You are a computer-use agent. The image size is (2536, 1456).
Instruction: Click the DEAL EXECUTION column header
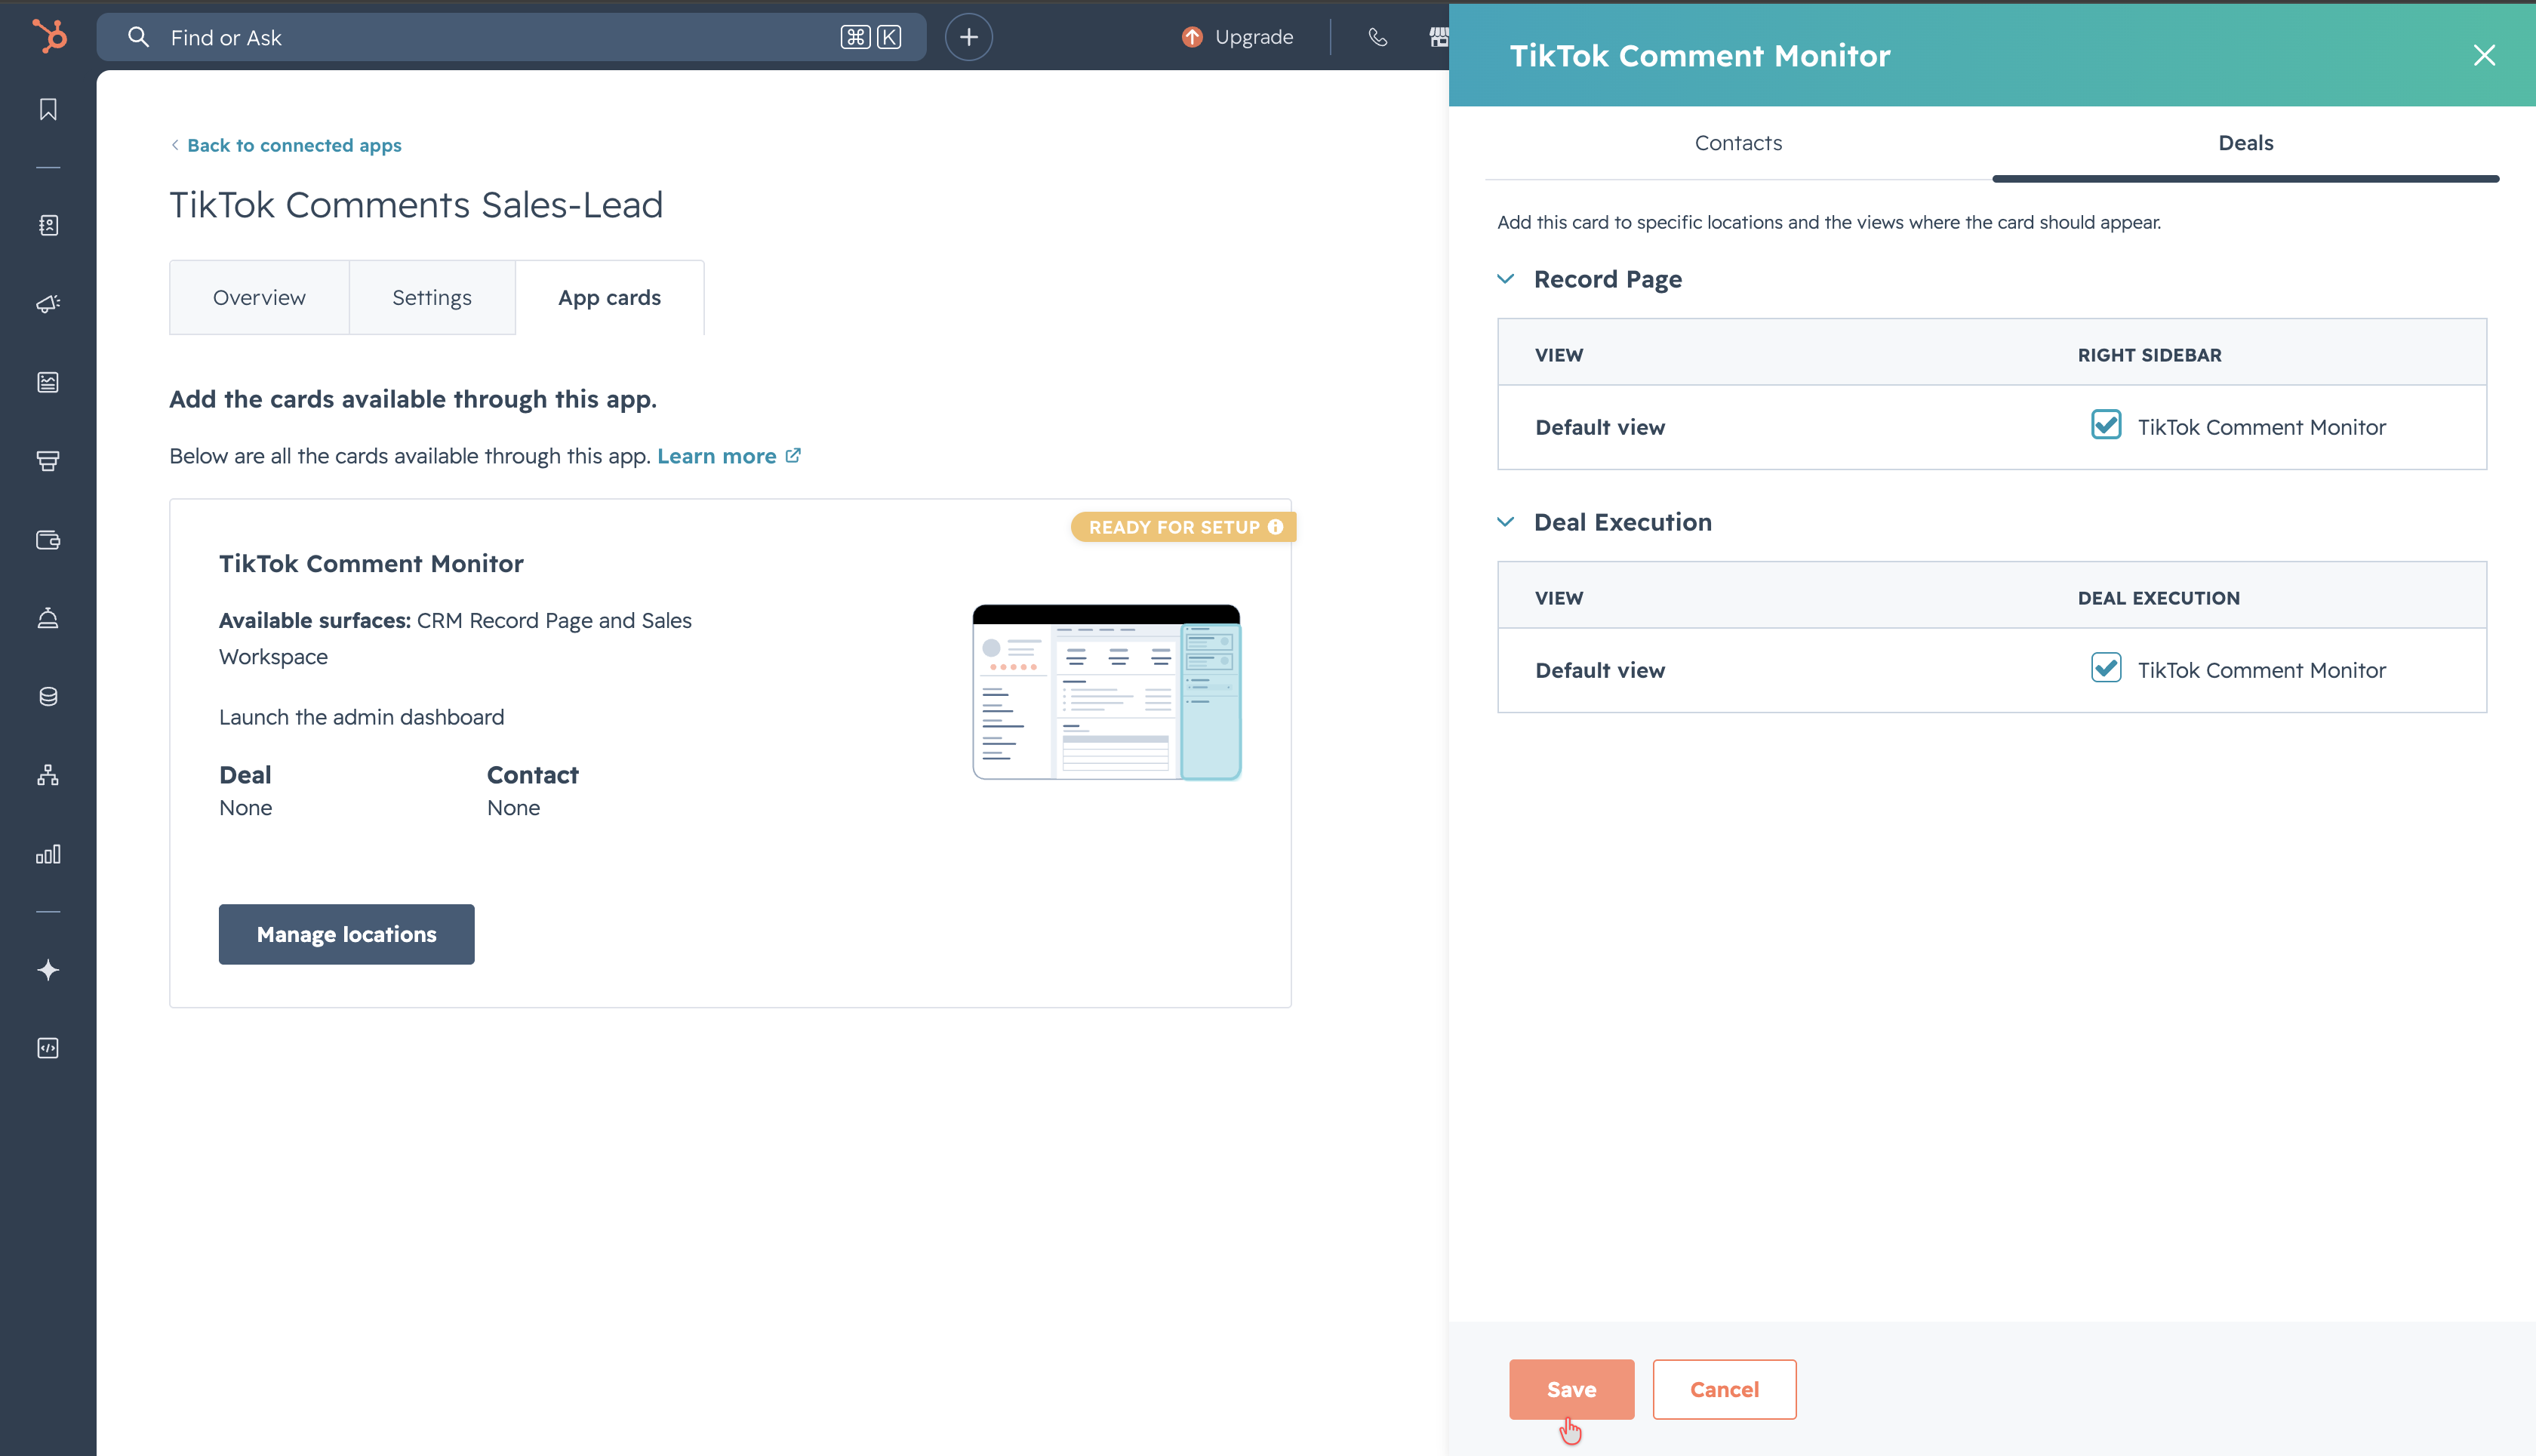tap(2158, 598)
